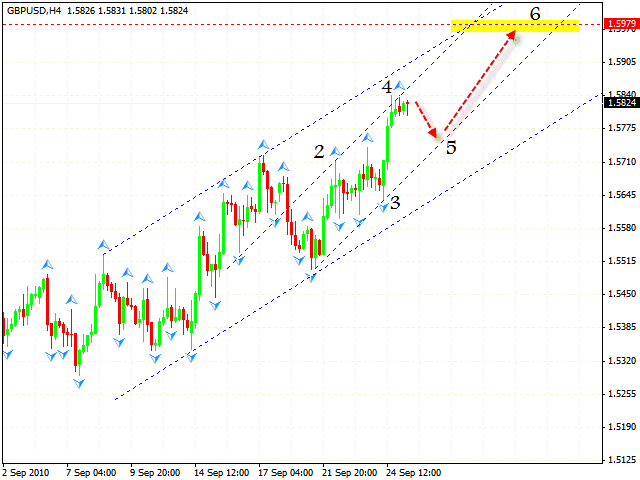This screenshot has width=640, height=480.
Task: Click the red 1.5979 price level tag
Action: click(x=622, y=24)
